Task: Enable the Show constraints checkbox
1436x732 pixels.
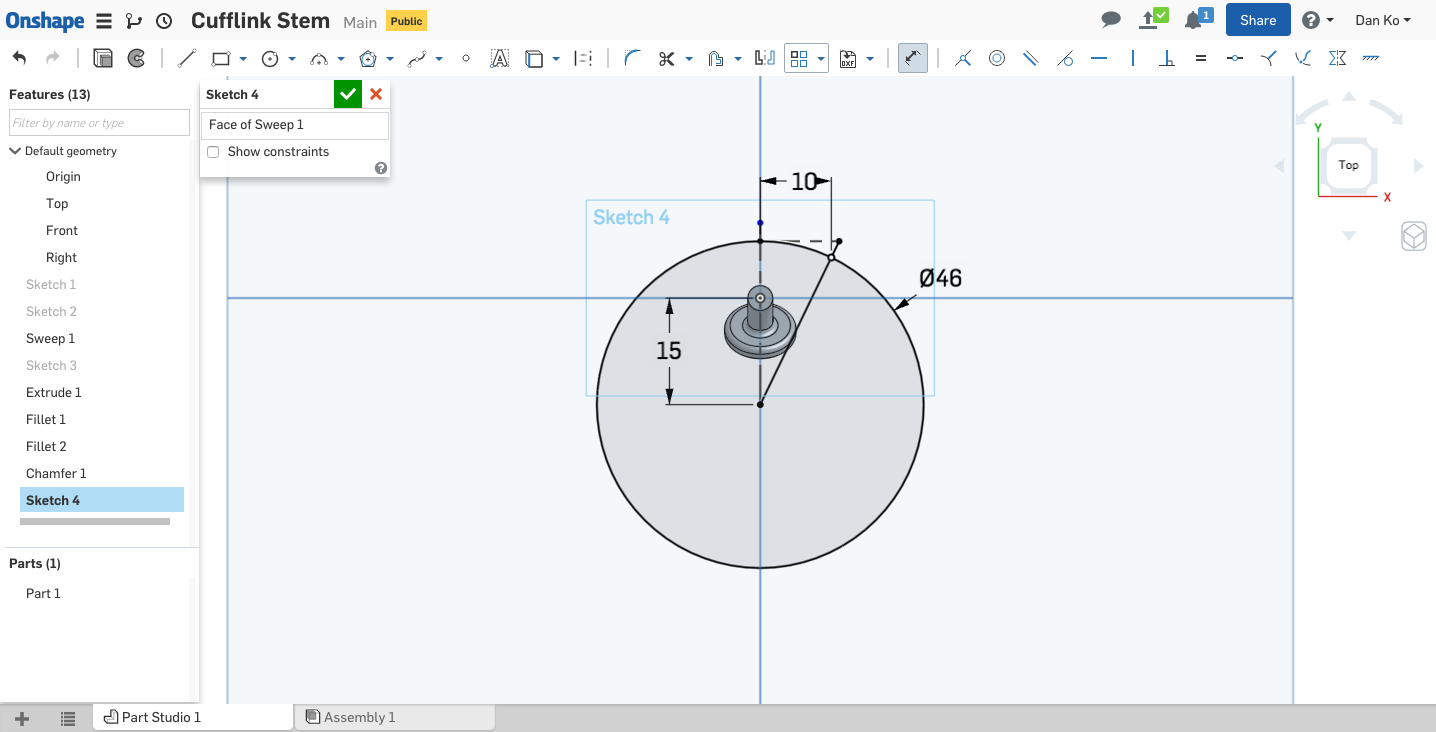Action: (x=213, y=152)
